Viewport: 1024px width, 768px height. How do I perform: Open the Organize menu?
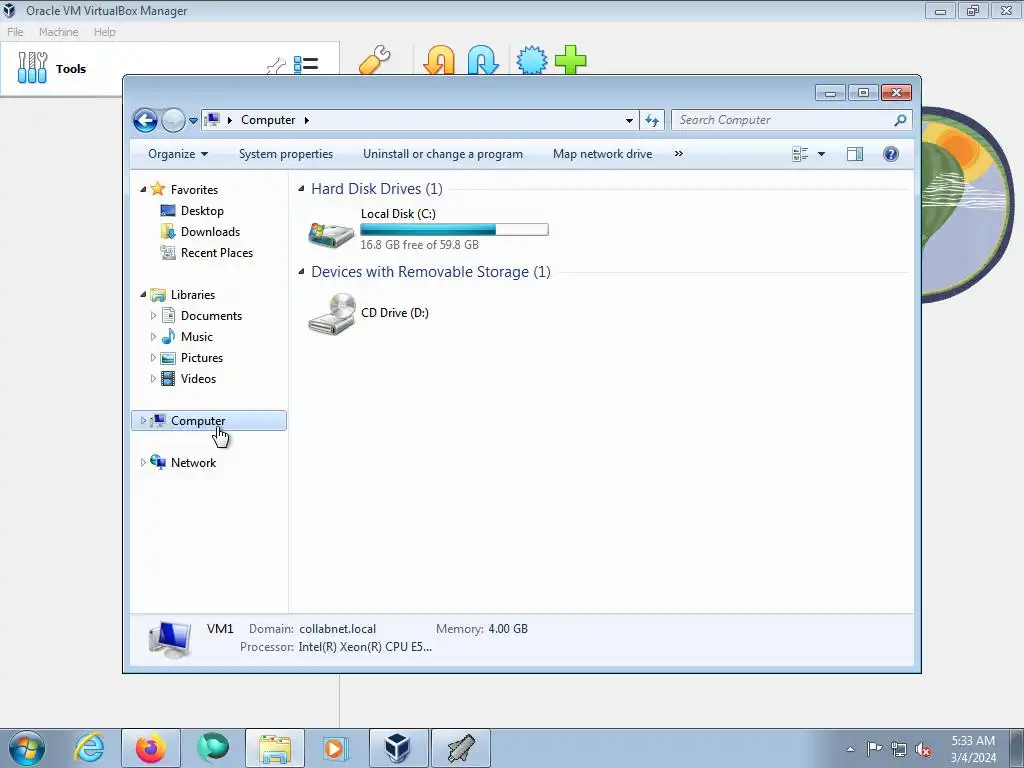pos(178,154)
